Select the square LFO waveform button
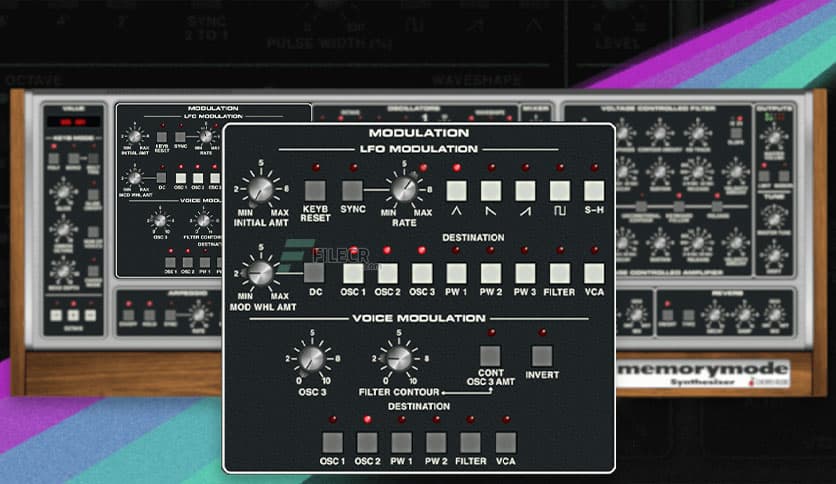This screenshot has width=836, height=484. pyautogui.click(x=560, y=190)
